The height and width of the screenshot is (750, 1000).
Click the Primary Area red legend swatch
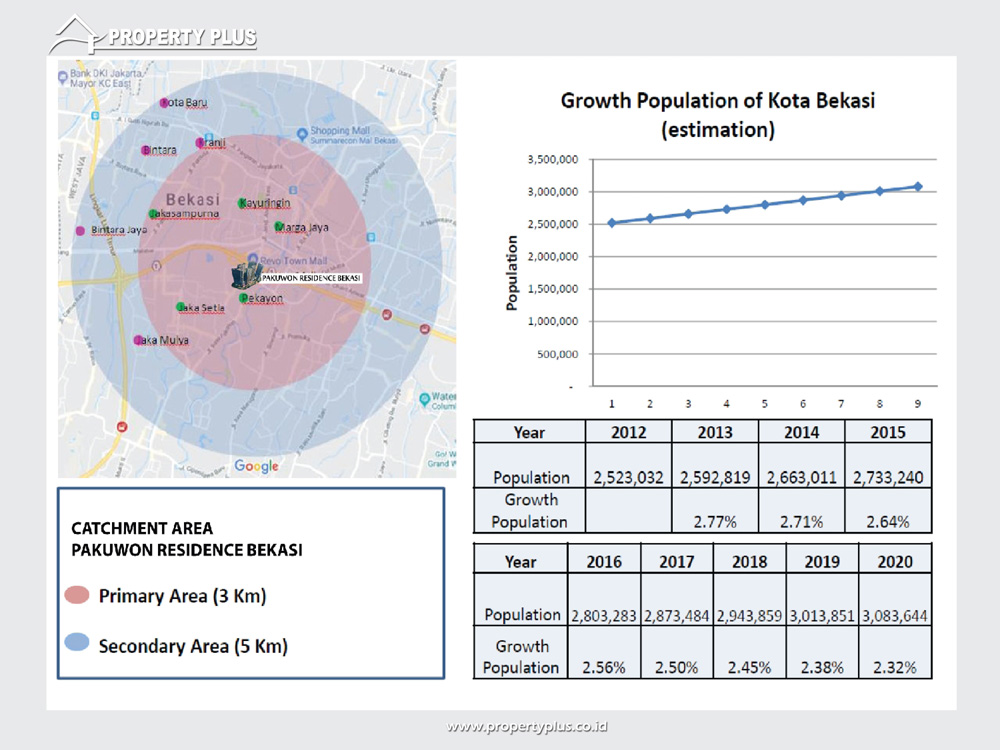[76, 597]
